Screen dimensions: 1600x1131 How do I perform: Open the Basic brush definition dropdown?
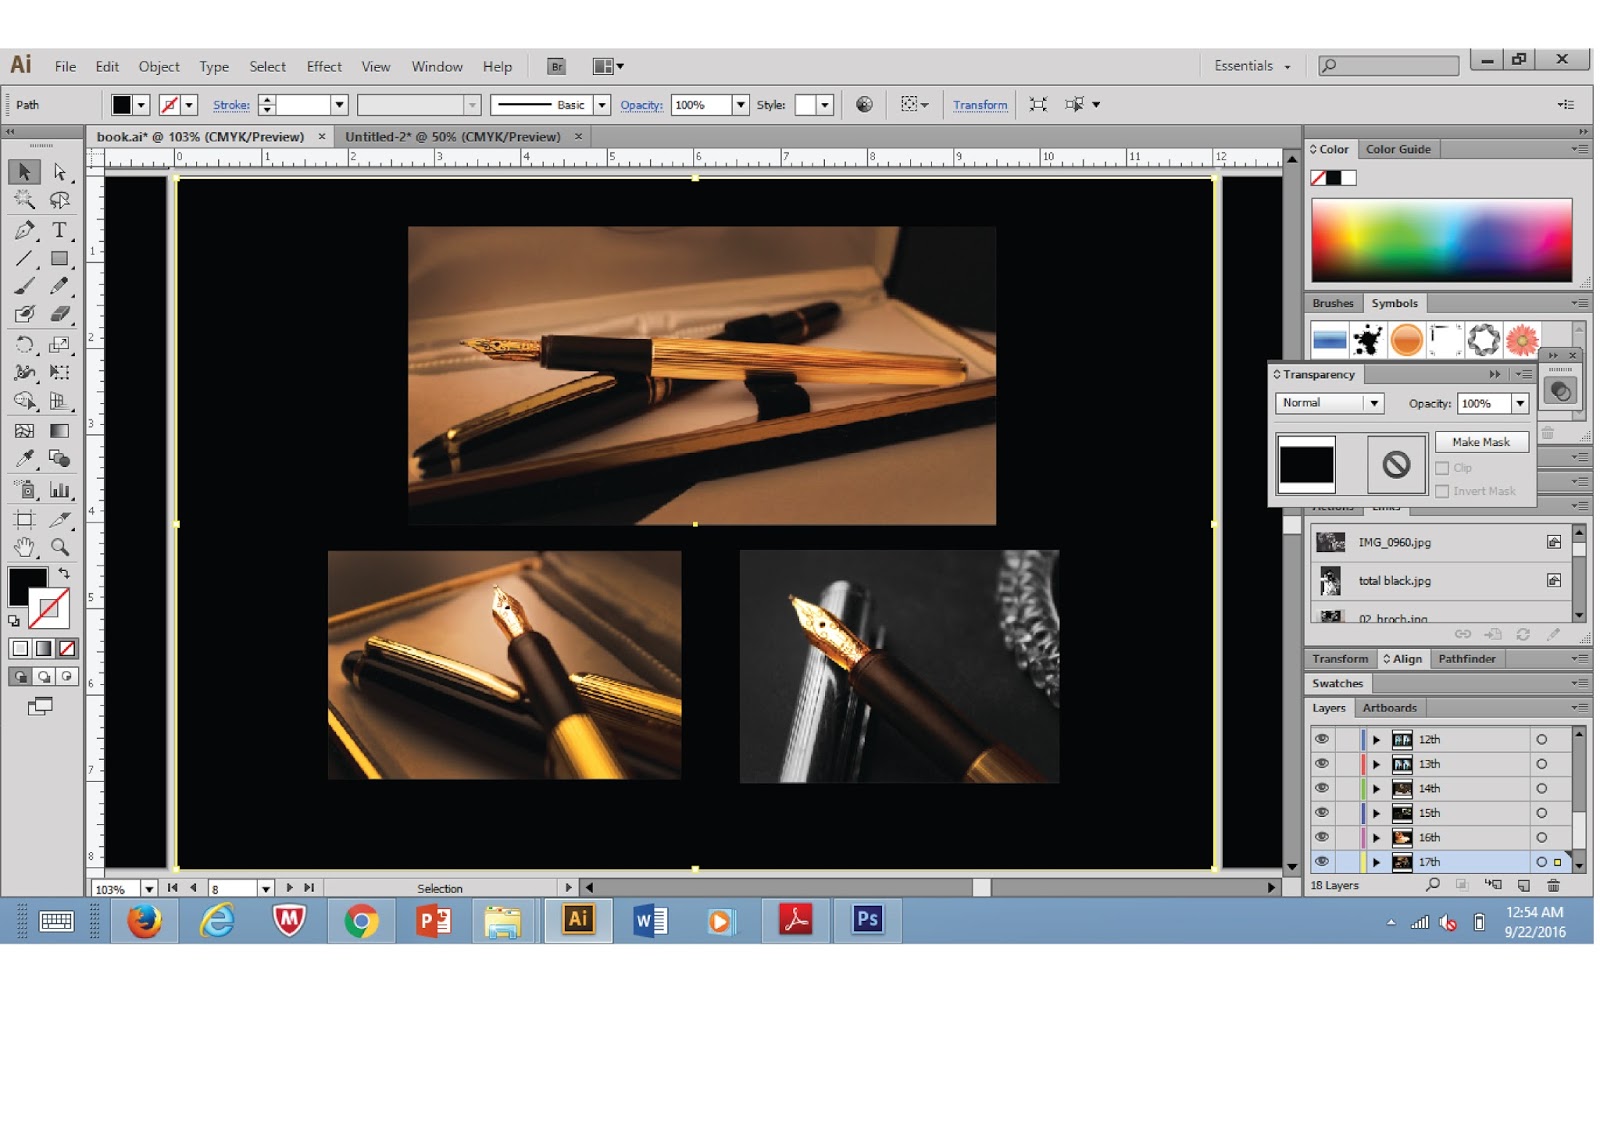pyautogui.click(x=602, y=105)
